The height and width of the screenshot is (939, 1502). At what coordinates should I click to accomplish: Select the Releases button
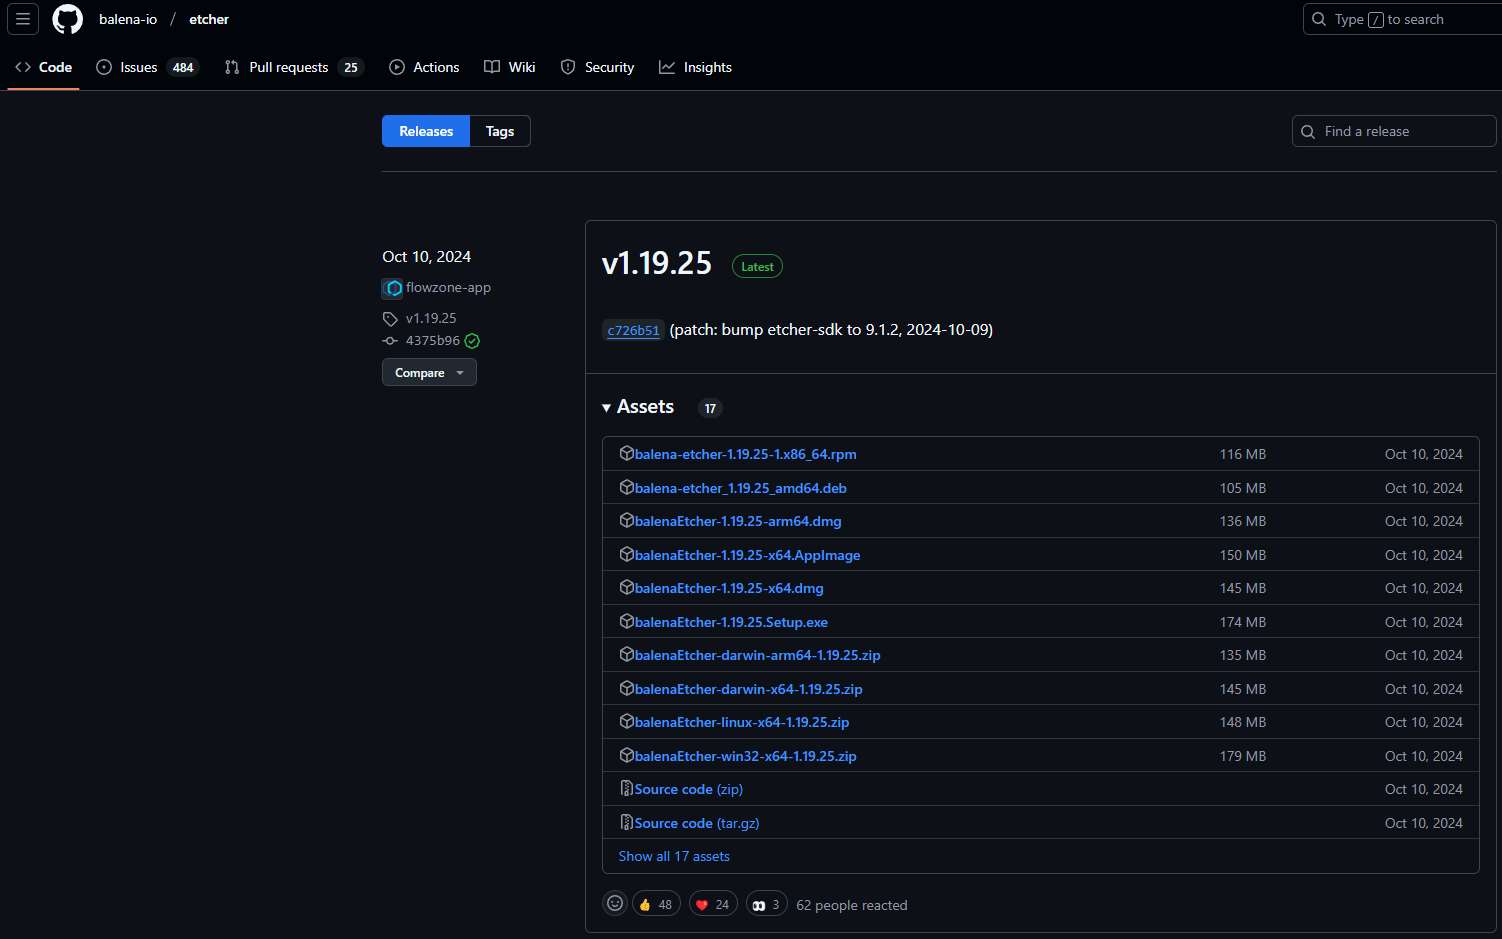tap(426, 131)
